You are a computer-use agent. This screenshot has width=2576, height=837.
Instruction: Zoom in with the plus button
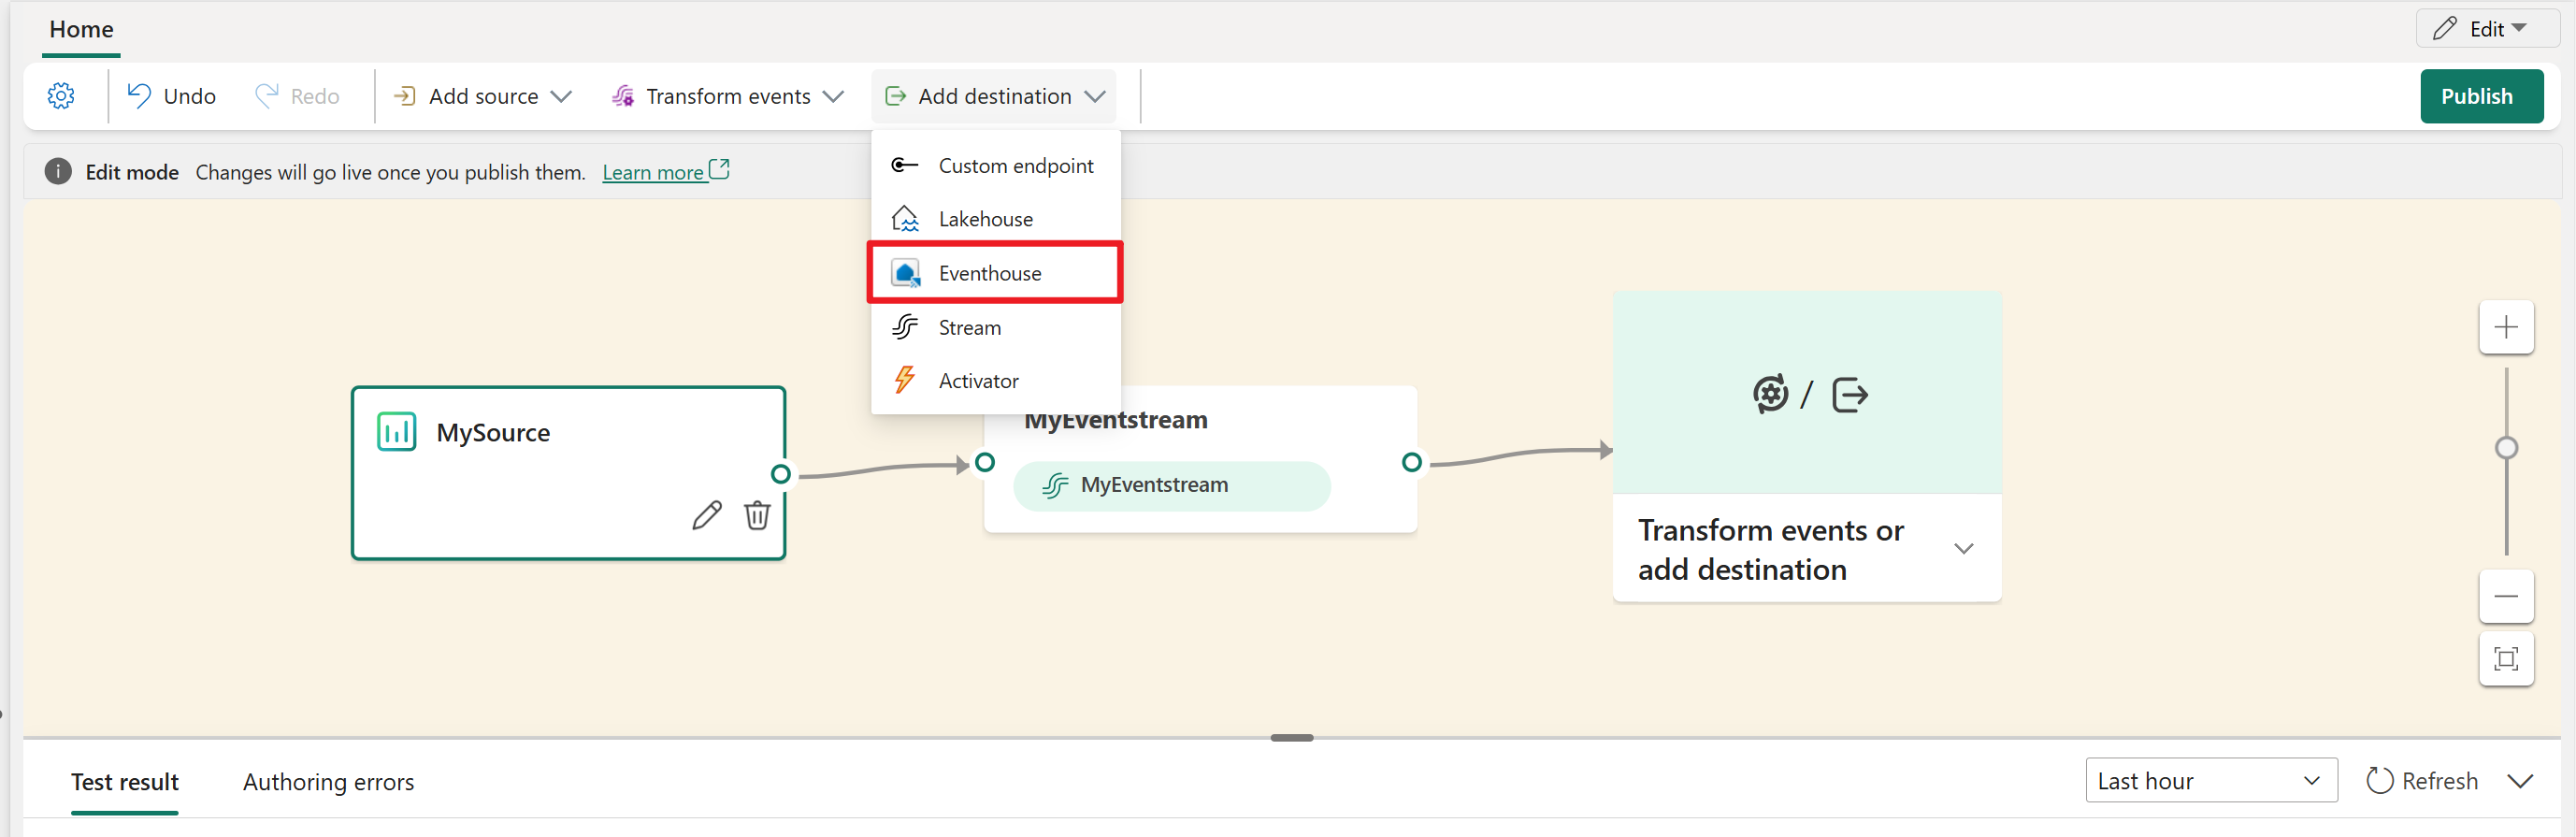[x=2506, y=327]
